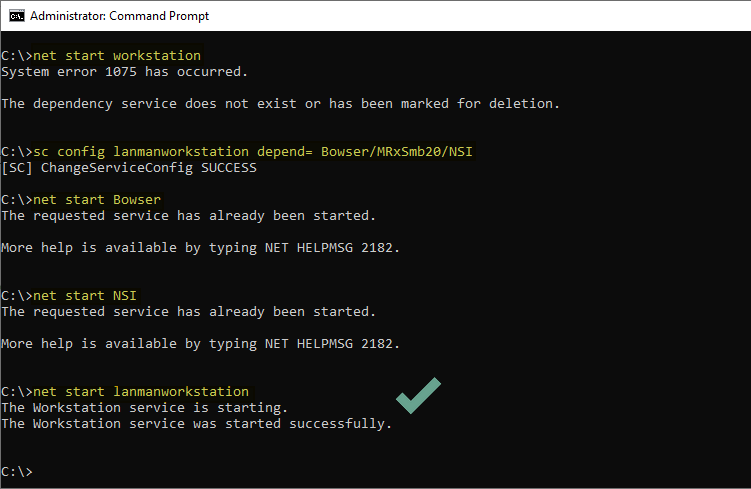Click 'NET HELPMSG 2182' line under Bowser output
Viewport: 751px width, 489px height.
(x=200, y=248)
